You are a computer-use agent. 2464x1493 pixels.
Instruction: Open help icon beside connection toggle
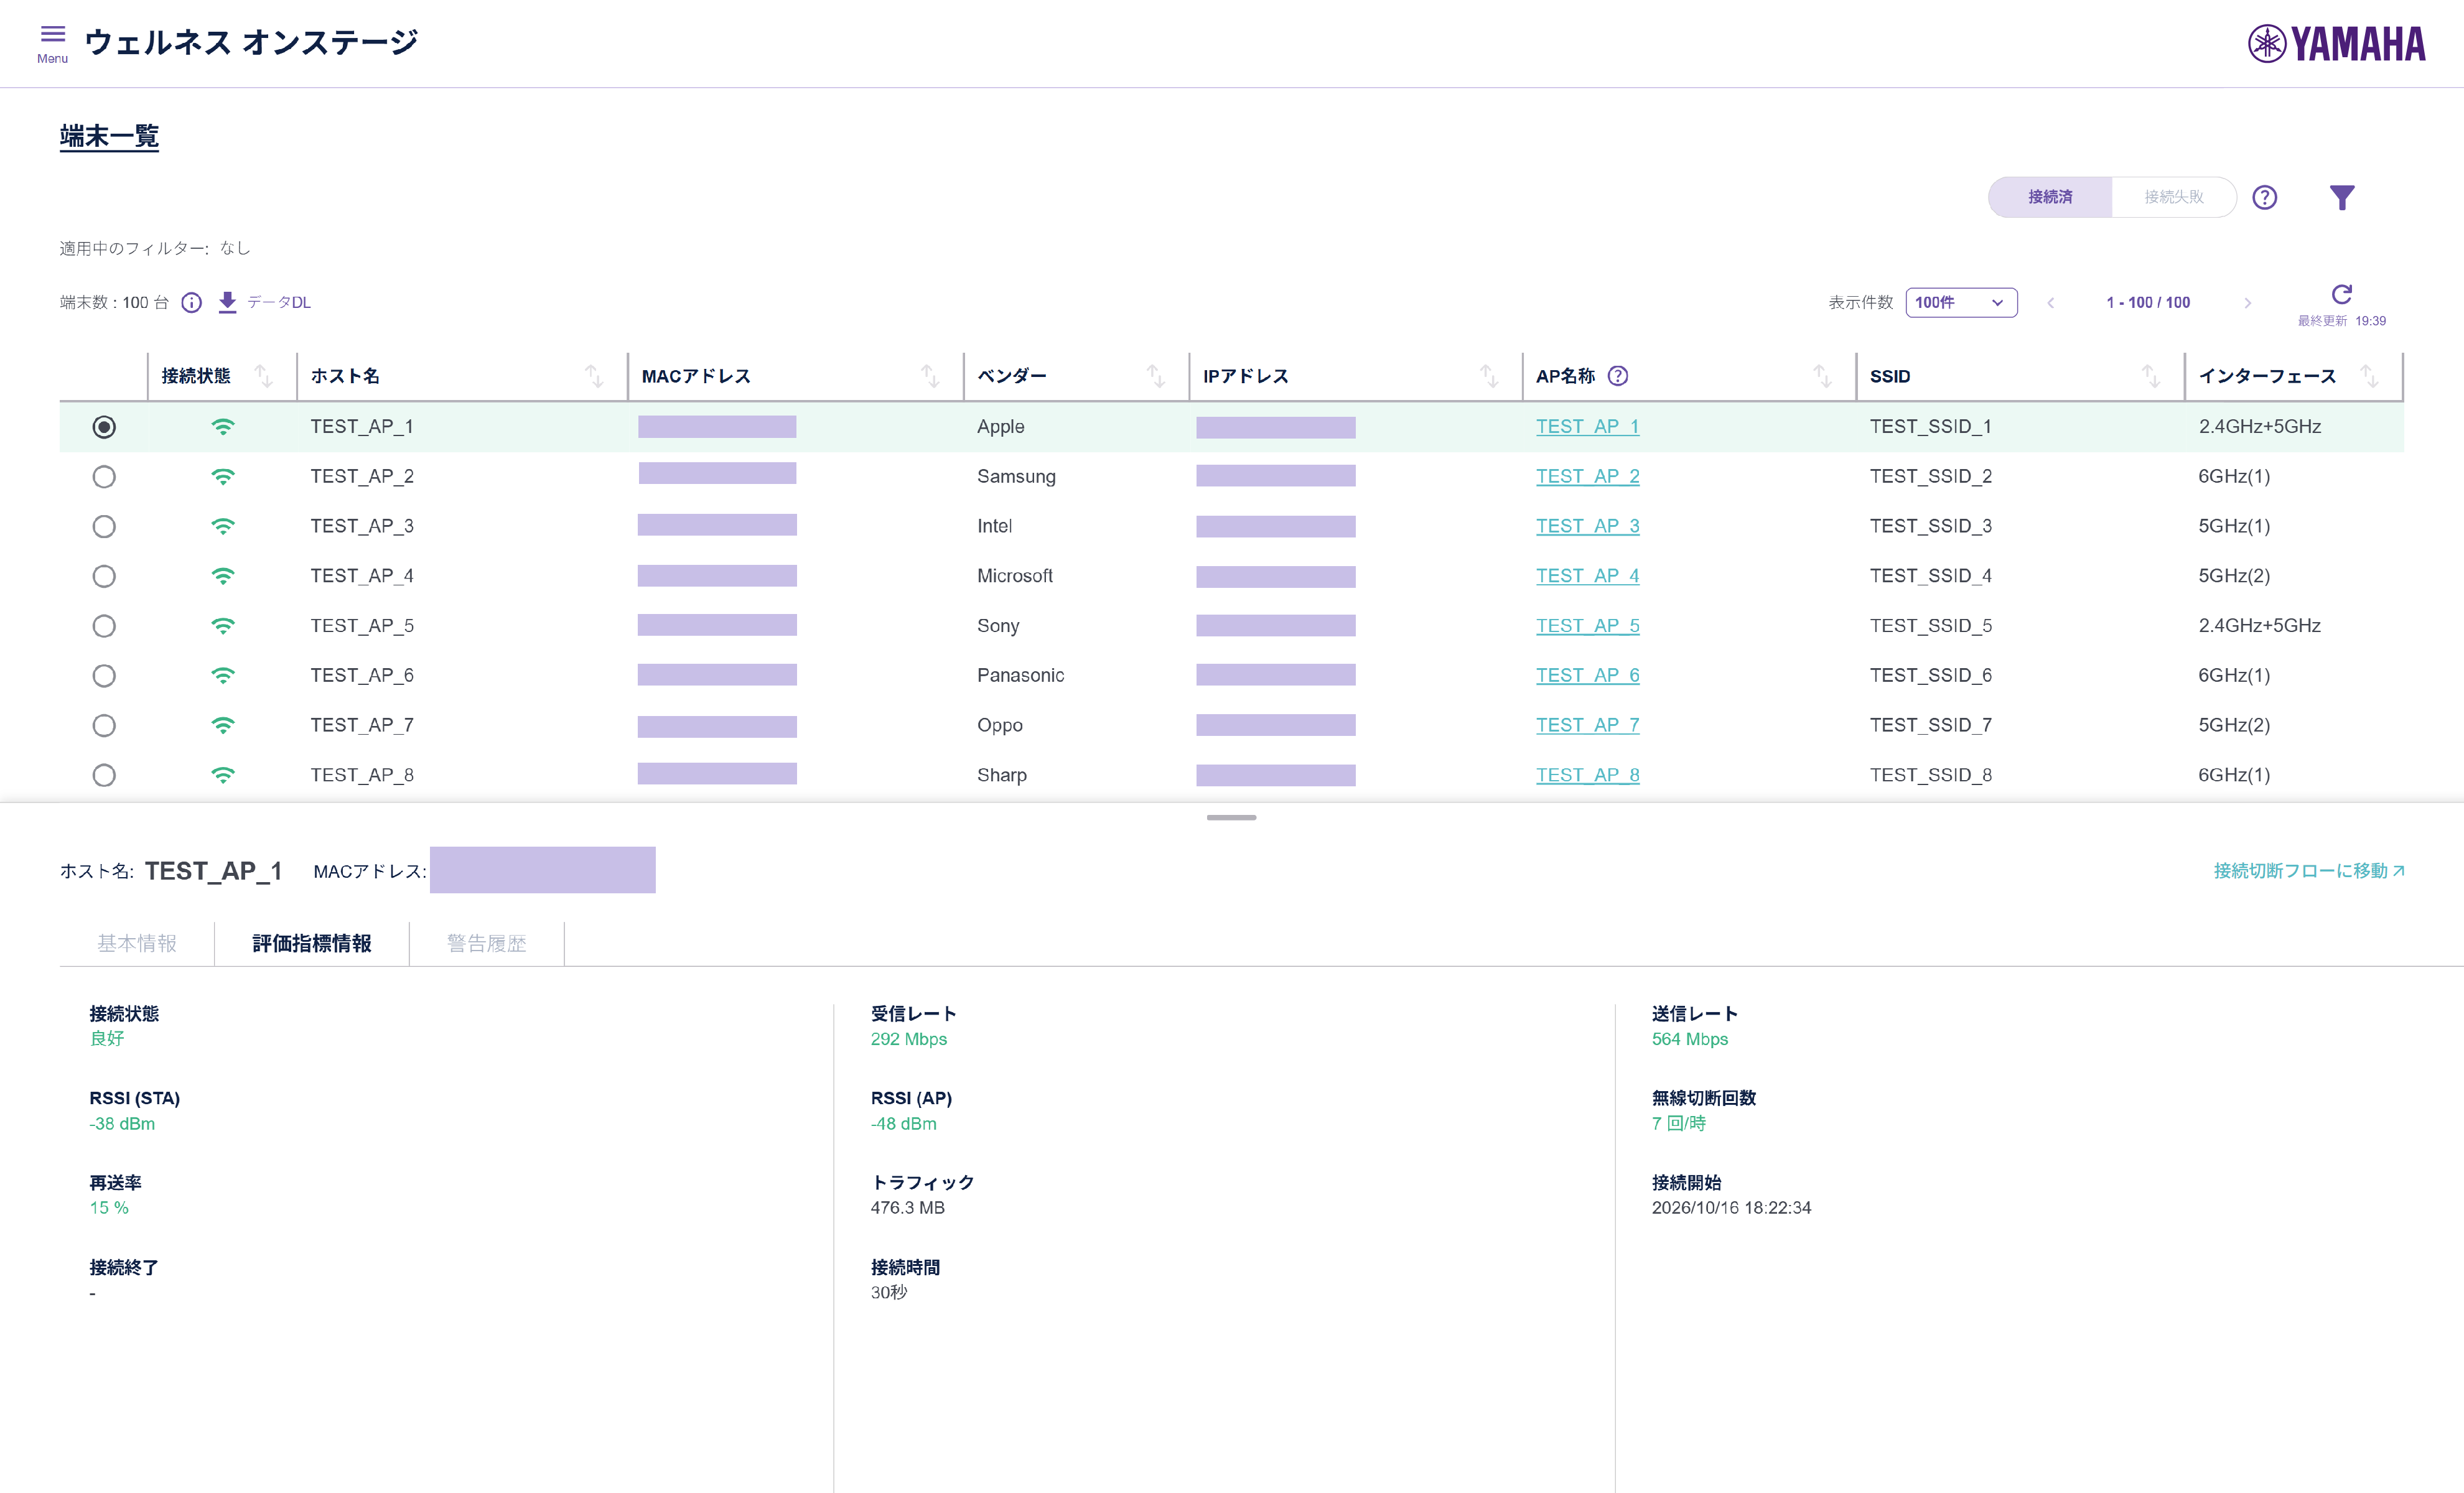[2264, 197]
